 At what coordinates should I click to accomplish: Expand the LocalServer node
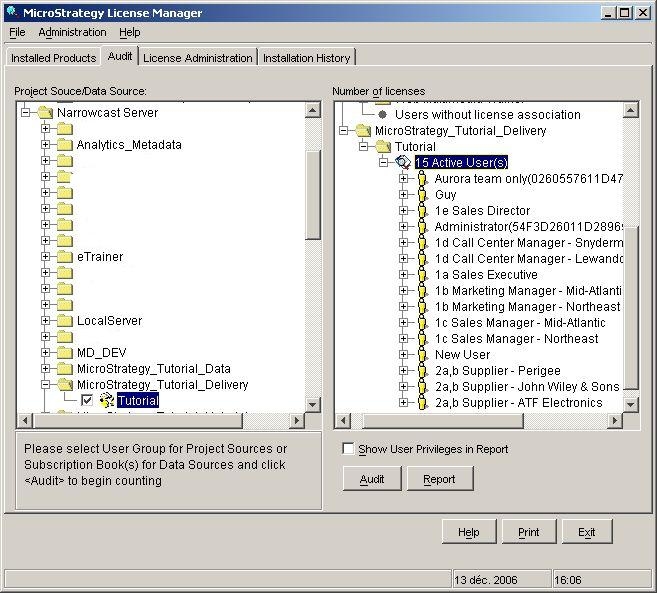46,321
